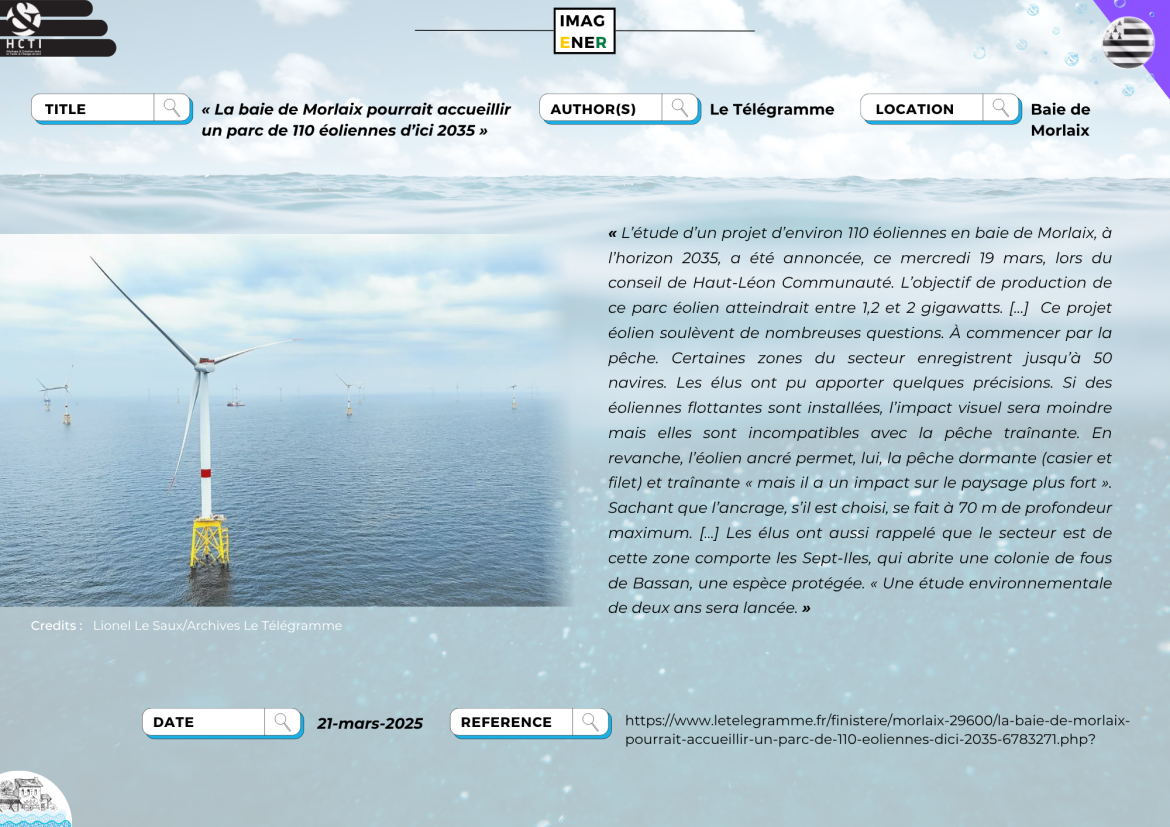The height and width of the screenshot is (827, 1170).
Task: Select the DATE search field
Action: pyautogui.click(x=222, y=723)
